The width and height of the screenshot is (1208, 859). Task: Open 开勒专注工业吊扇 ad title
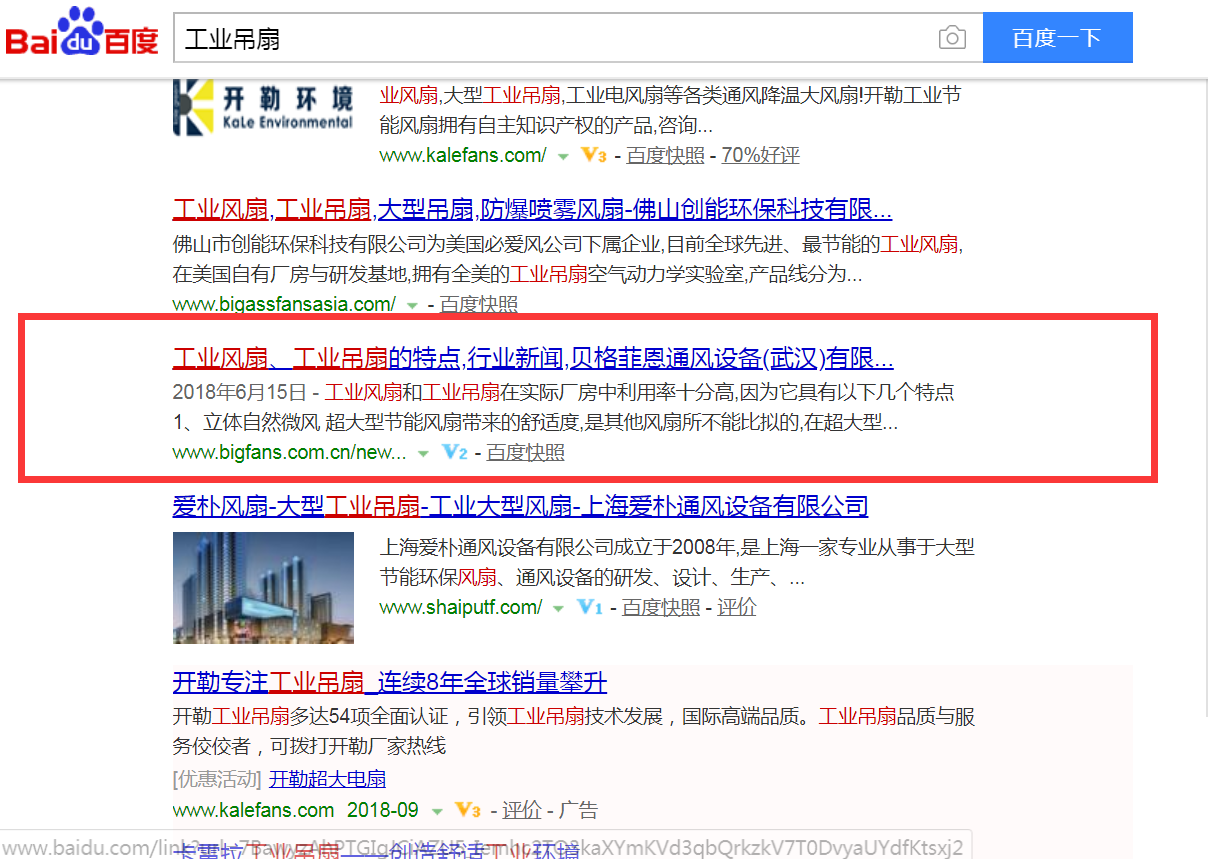pos(390,683)
